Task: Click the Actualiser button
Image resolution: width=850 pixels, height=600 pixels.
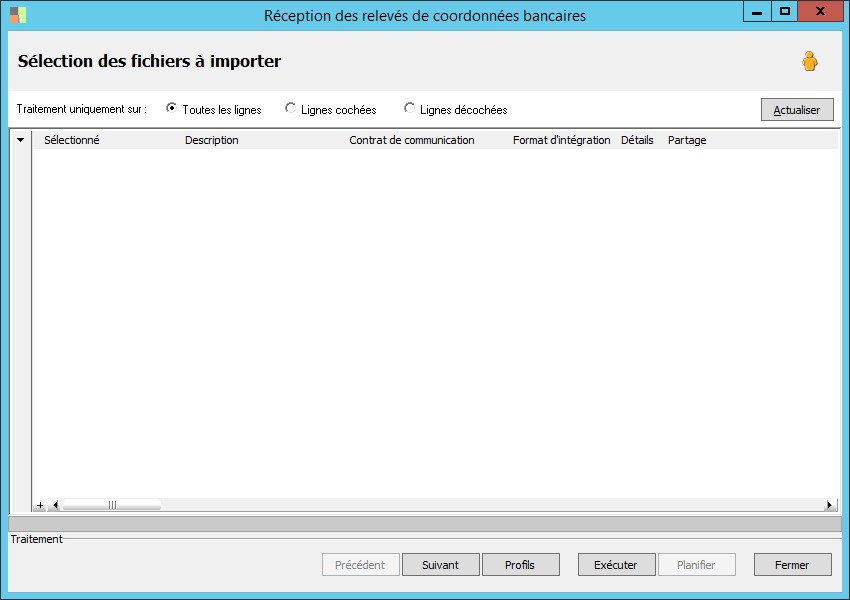Action: click(797, 109)
